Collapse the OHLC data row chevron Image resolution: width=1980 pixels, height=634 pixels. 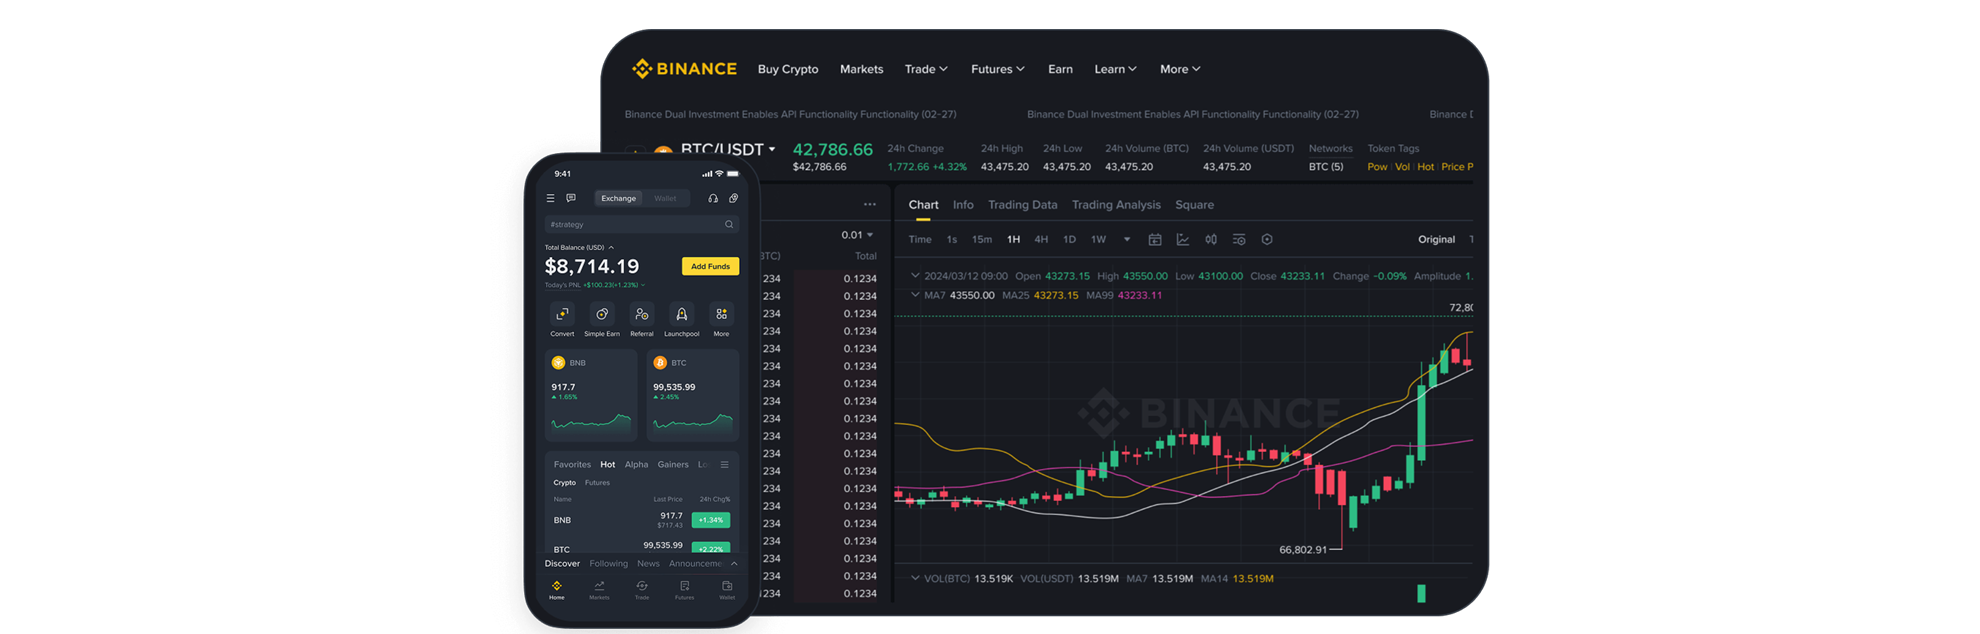pos(914,276)
